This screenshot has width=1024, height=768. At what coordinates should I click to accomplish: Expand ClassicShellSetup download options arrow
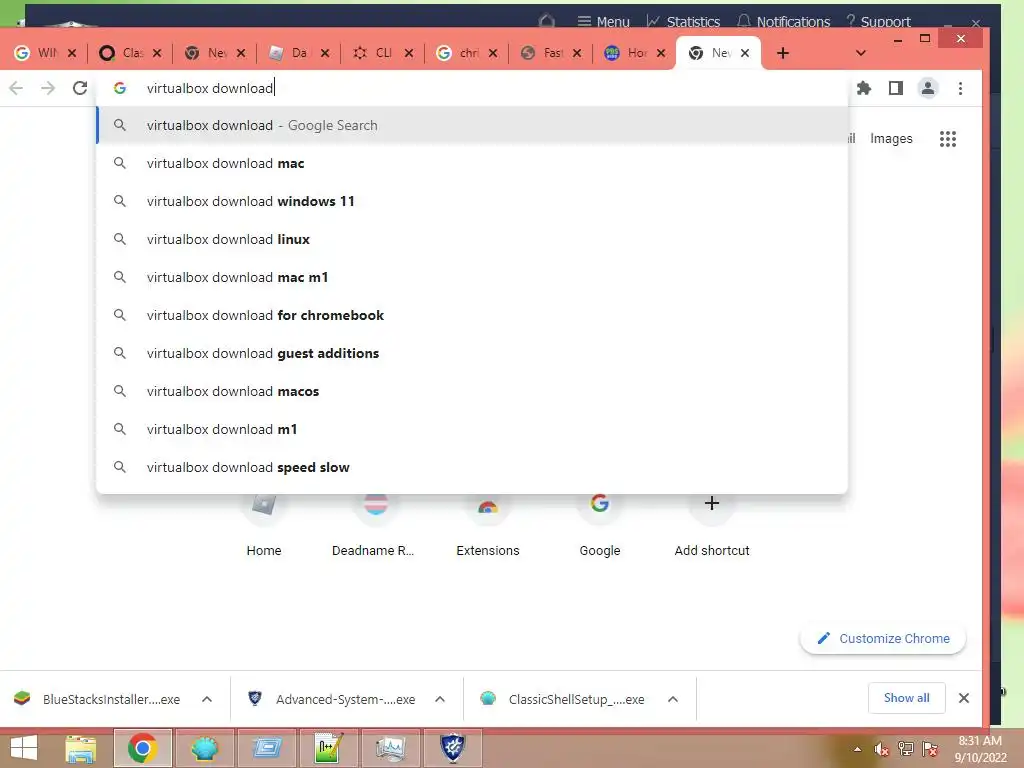pyautogui.click(x=673, y=699)
